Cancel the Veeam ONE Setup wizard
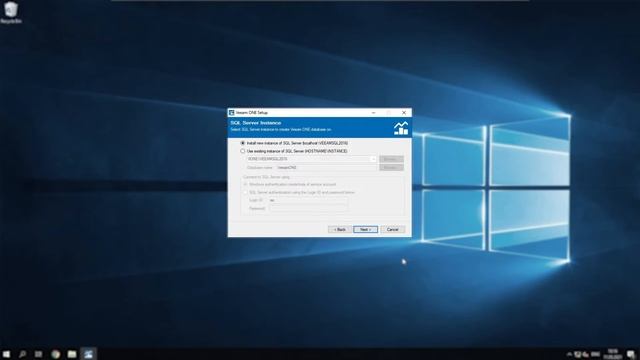The width and height of the screenshot is (640, 360). [x=393, y=229]
